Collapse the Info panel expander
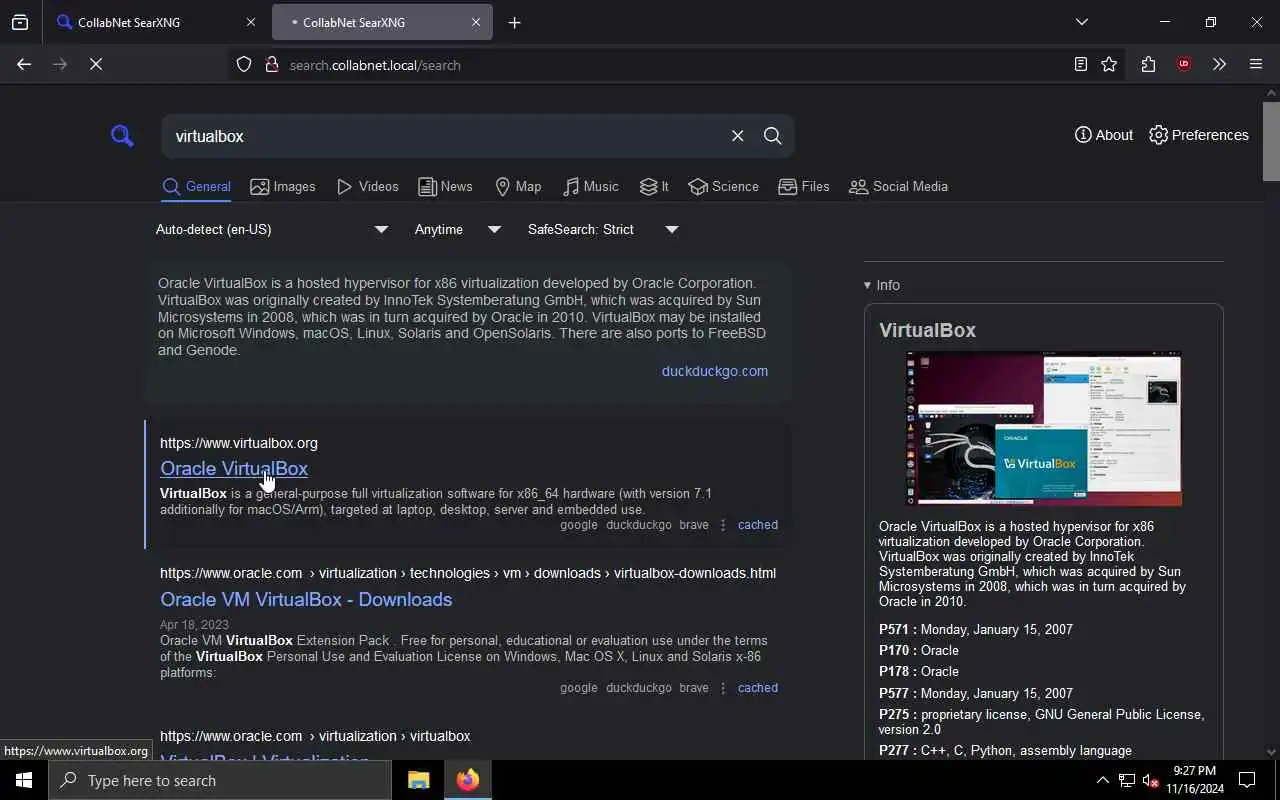This screenshot has height=800, width=1280. click(x=882, y=285)
